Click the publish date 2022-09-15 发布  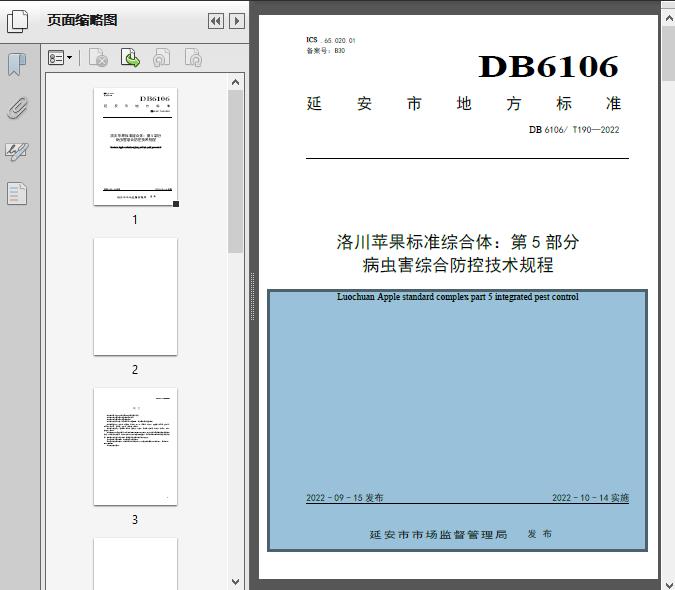(x=344, y=497)
